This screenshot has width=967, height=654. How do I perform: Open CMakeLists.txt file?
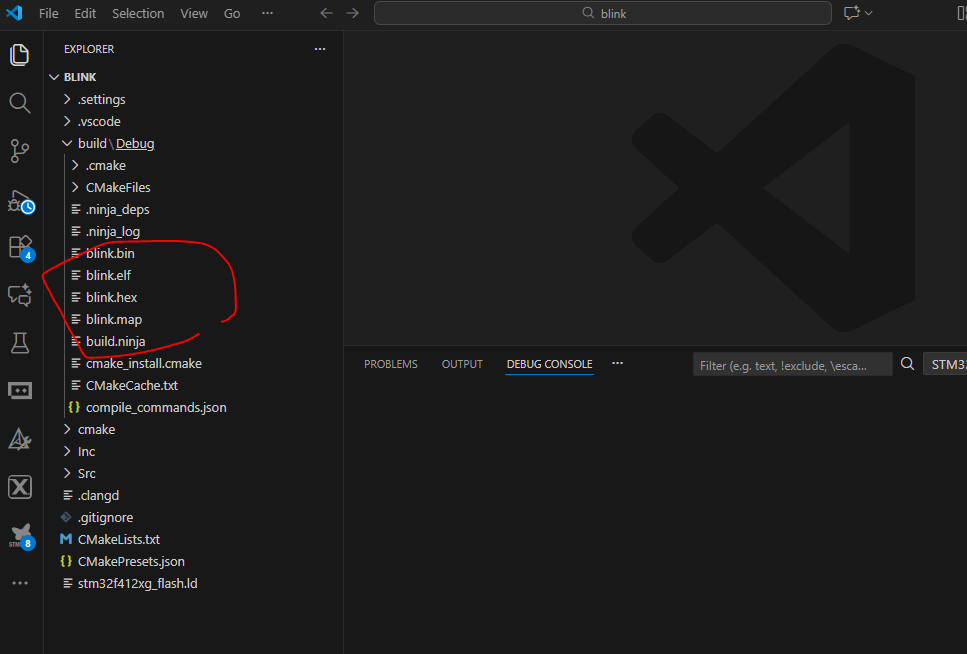118,539
